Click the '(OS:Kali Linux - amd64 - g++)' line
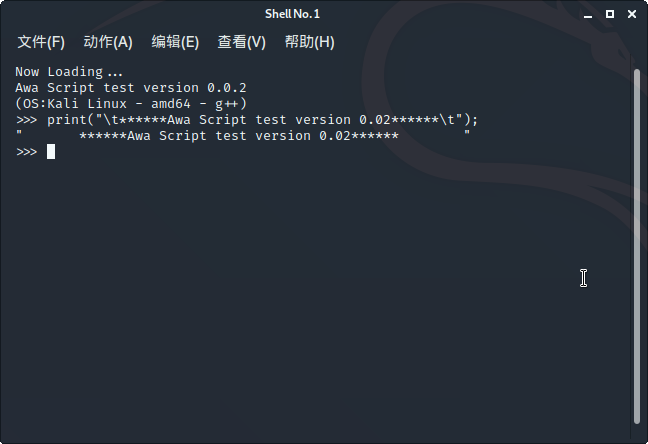This screenshot has height=444, width=648. 131,104
